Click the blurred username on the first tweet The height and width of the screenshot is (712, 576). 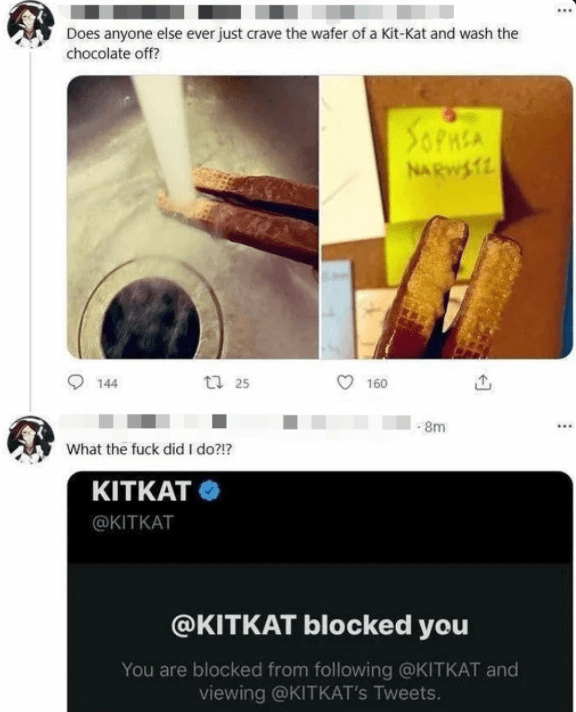pyautogui.click(x=262, y=12)
